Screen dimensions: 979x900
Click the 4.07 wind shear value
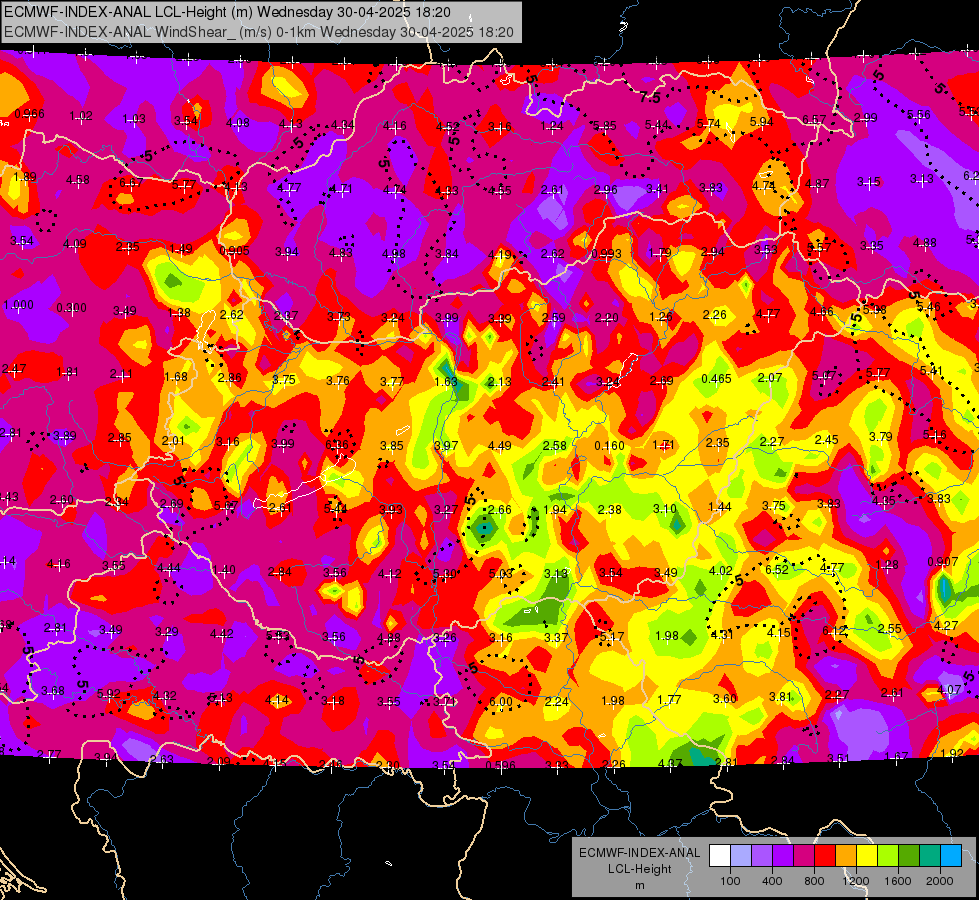(949, 690)
